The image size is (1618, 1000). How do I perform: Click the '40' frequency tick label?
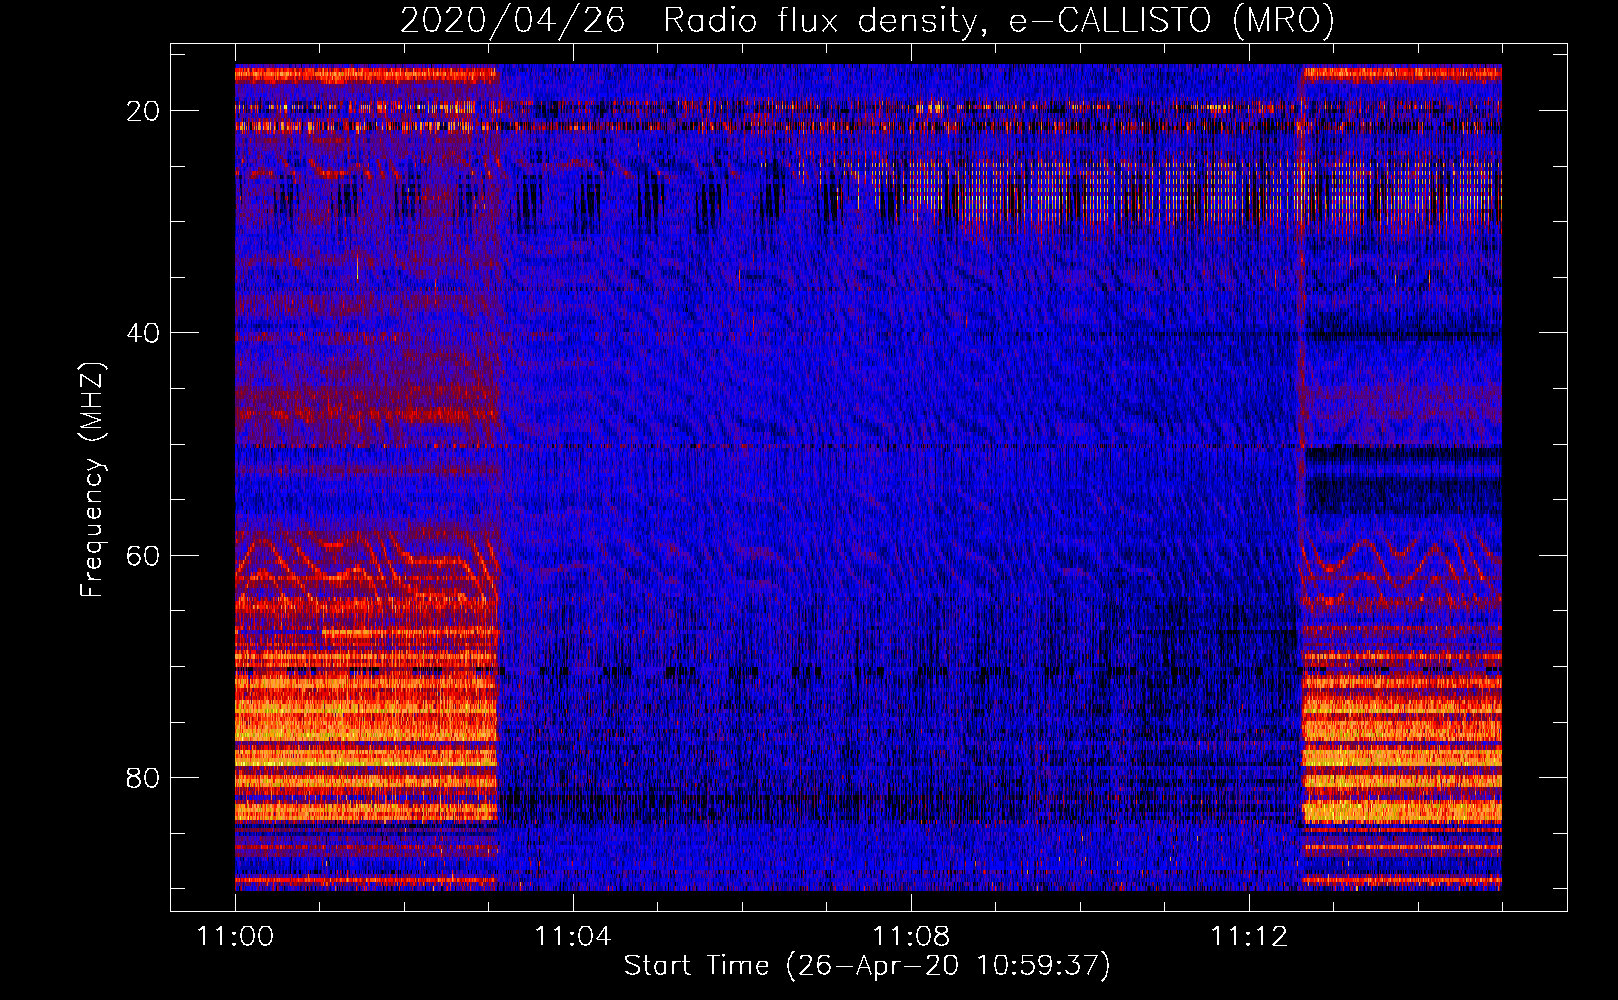[144, 333]
